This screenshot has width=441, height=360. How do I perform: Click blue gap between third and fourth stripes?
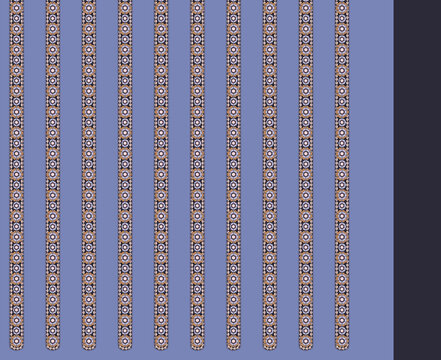pyautogui.click(x=107, y=175)
